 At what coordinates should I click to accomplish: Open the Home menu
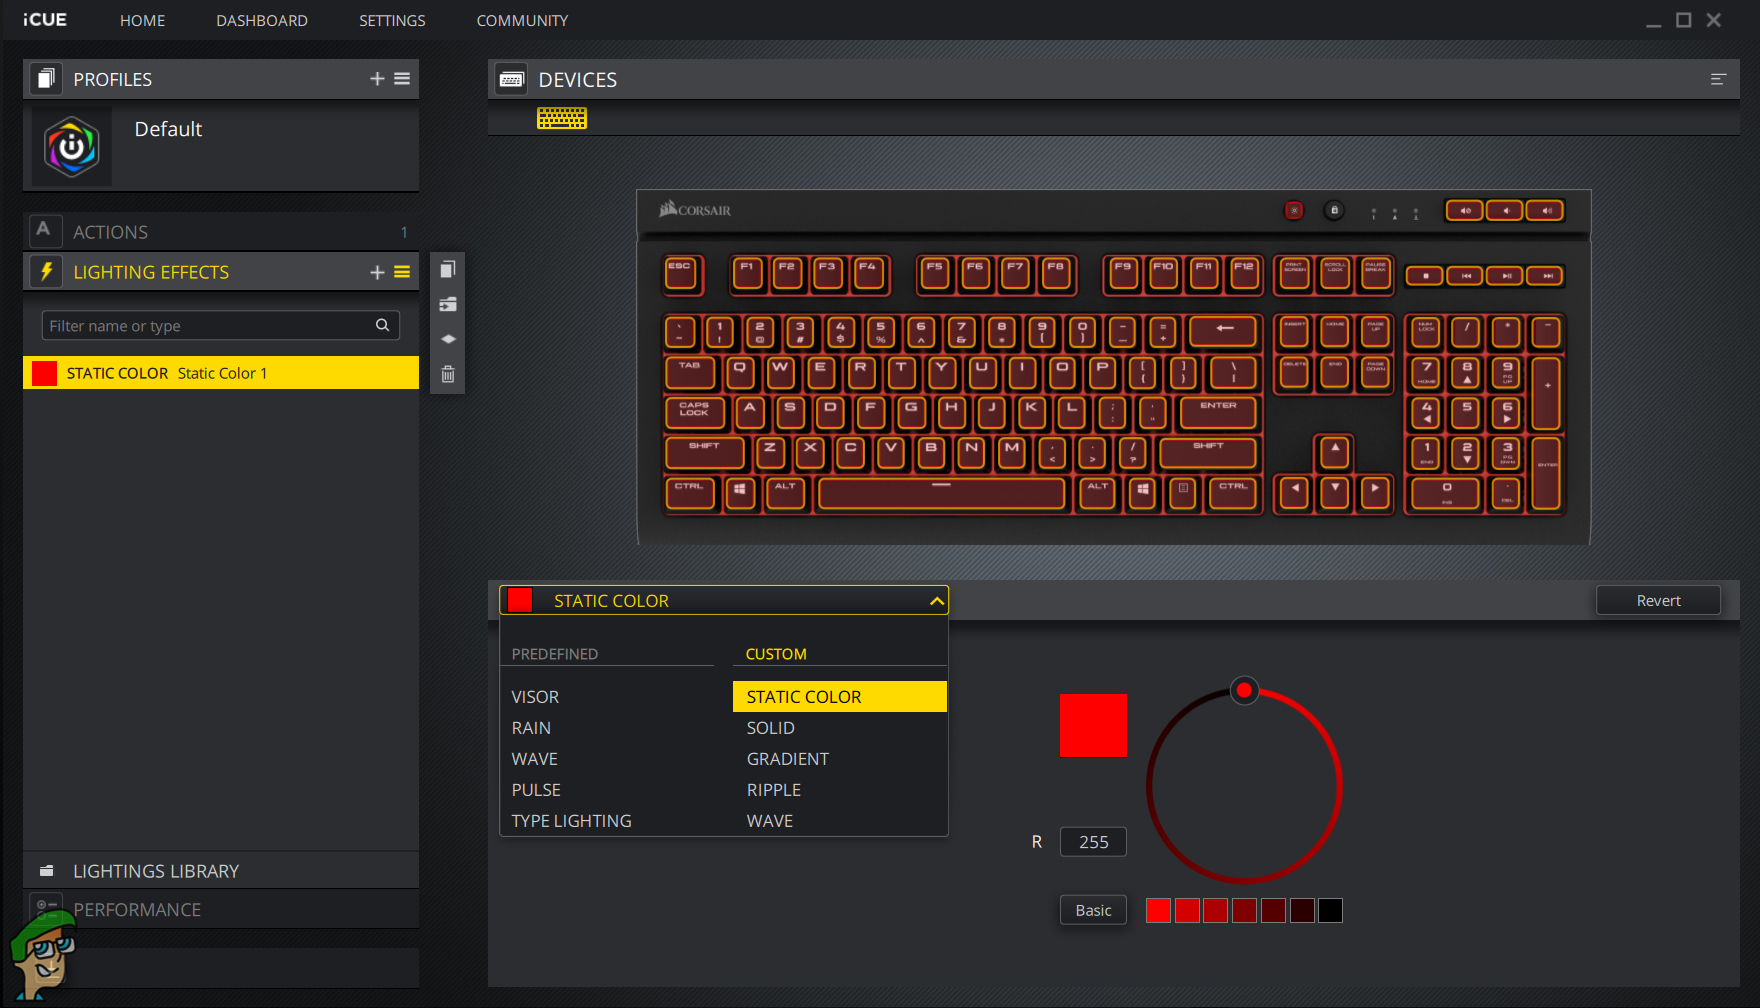pyautogui.click(x=143, y=21)
